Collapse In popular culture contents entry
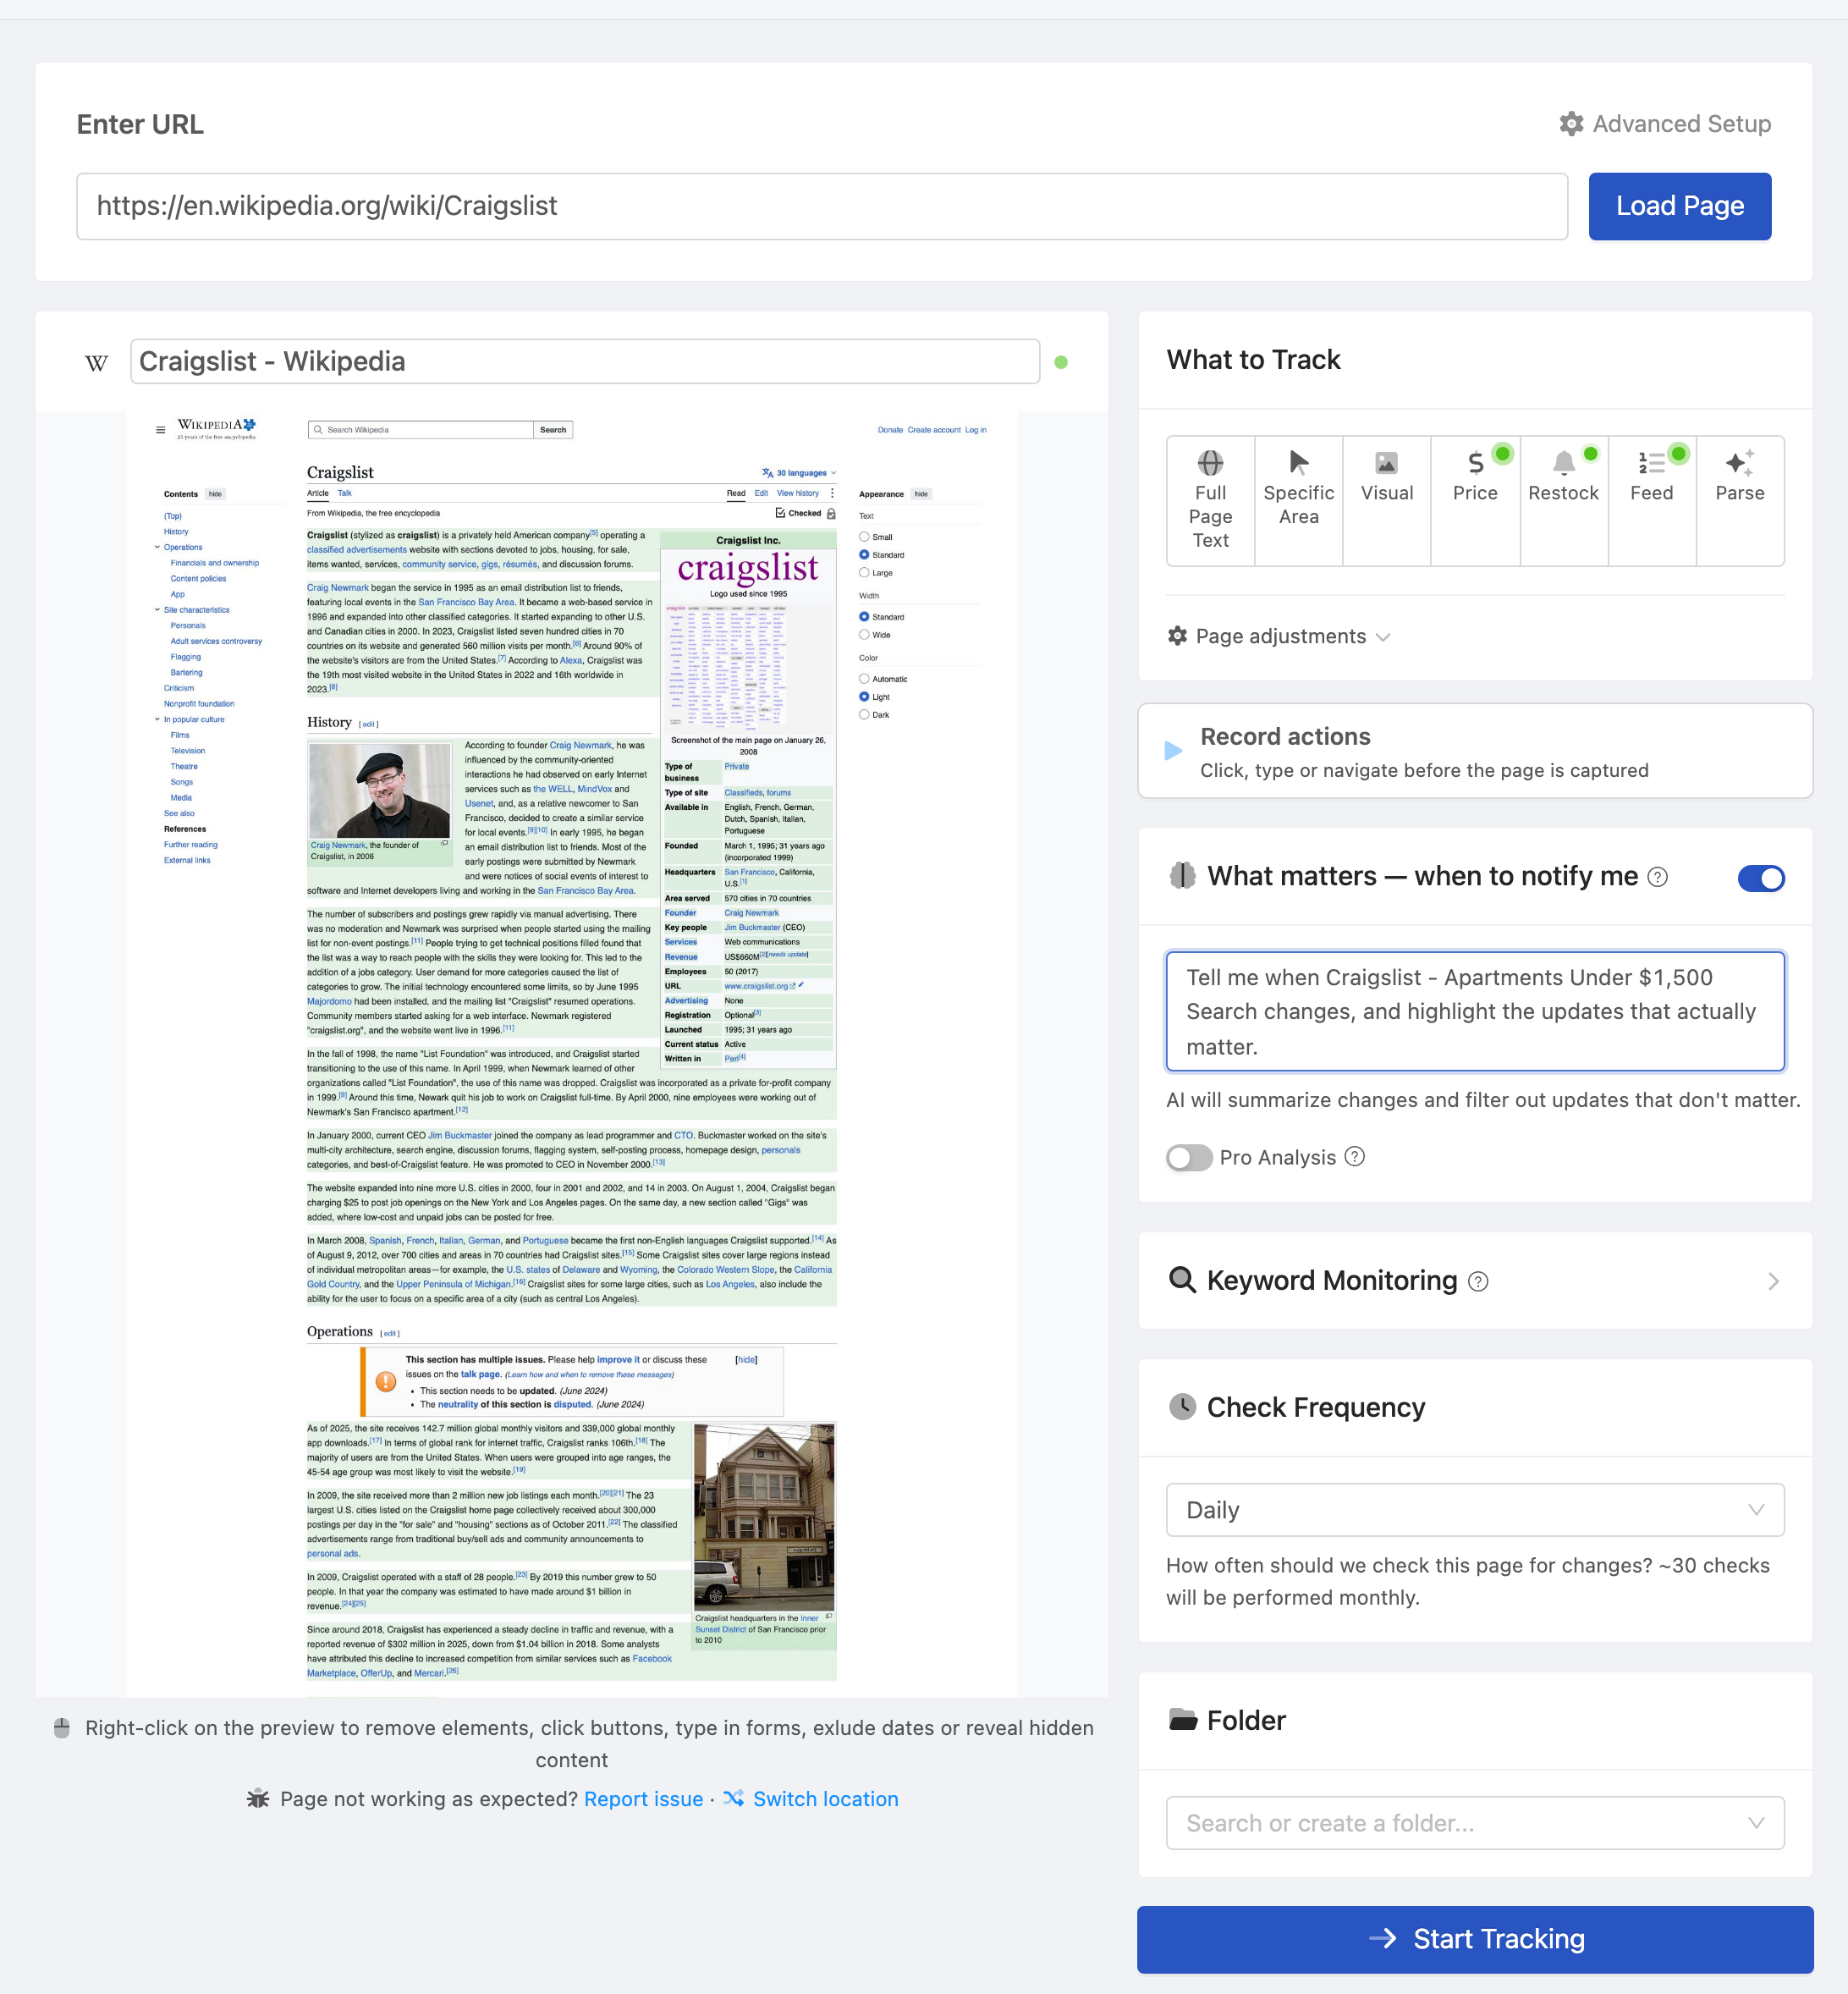 tap(157, 719)
